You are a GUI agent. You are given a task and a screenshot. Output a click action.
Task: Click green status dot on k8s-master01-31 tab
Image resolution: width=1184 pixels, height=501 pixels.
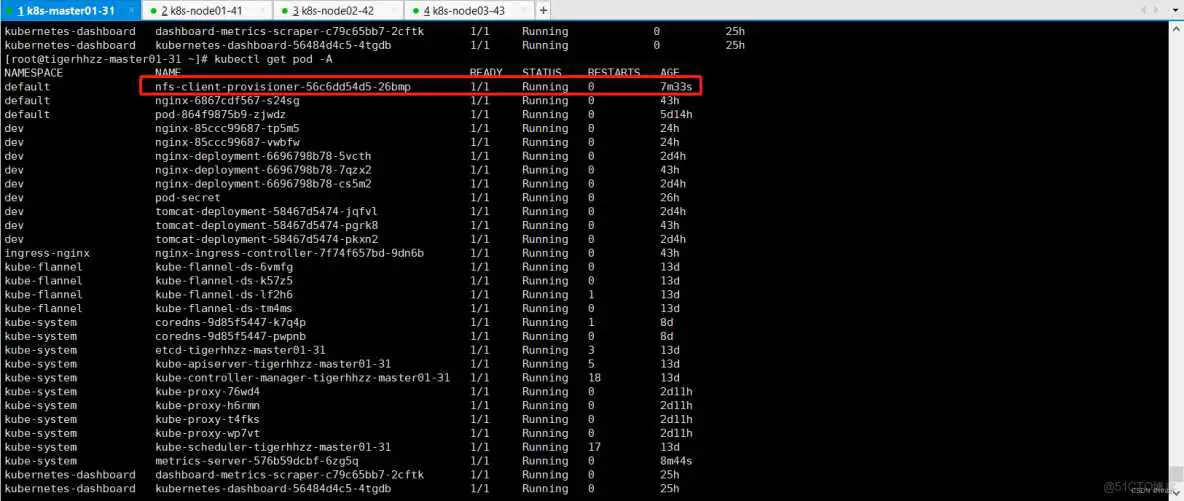(x=9, y=11)
